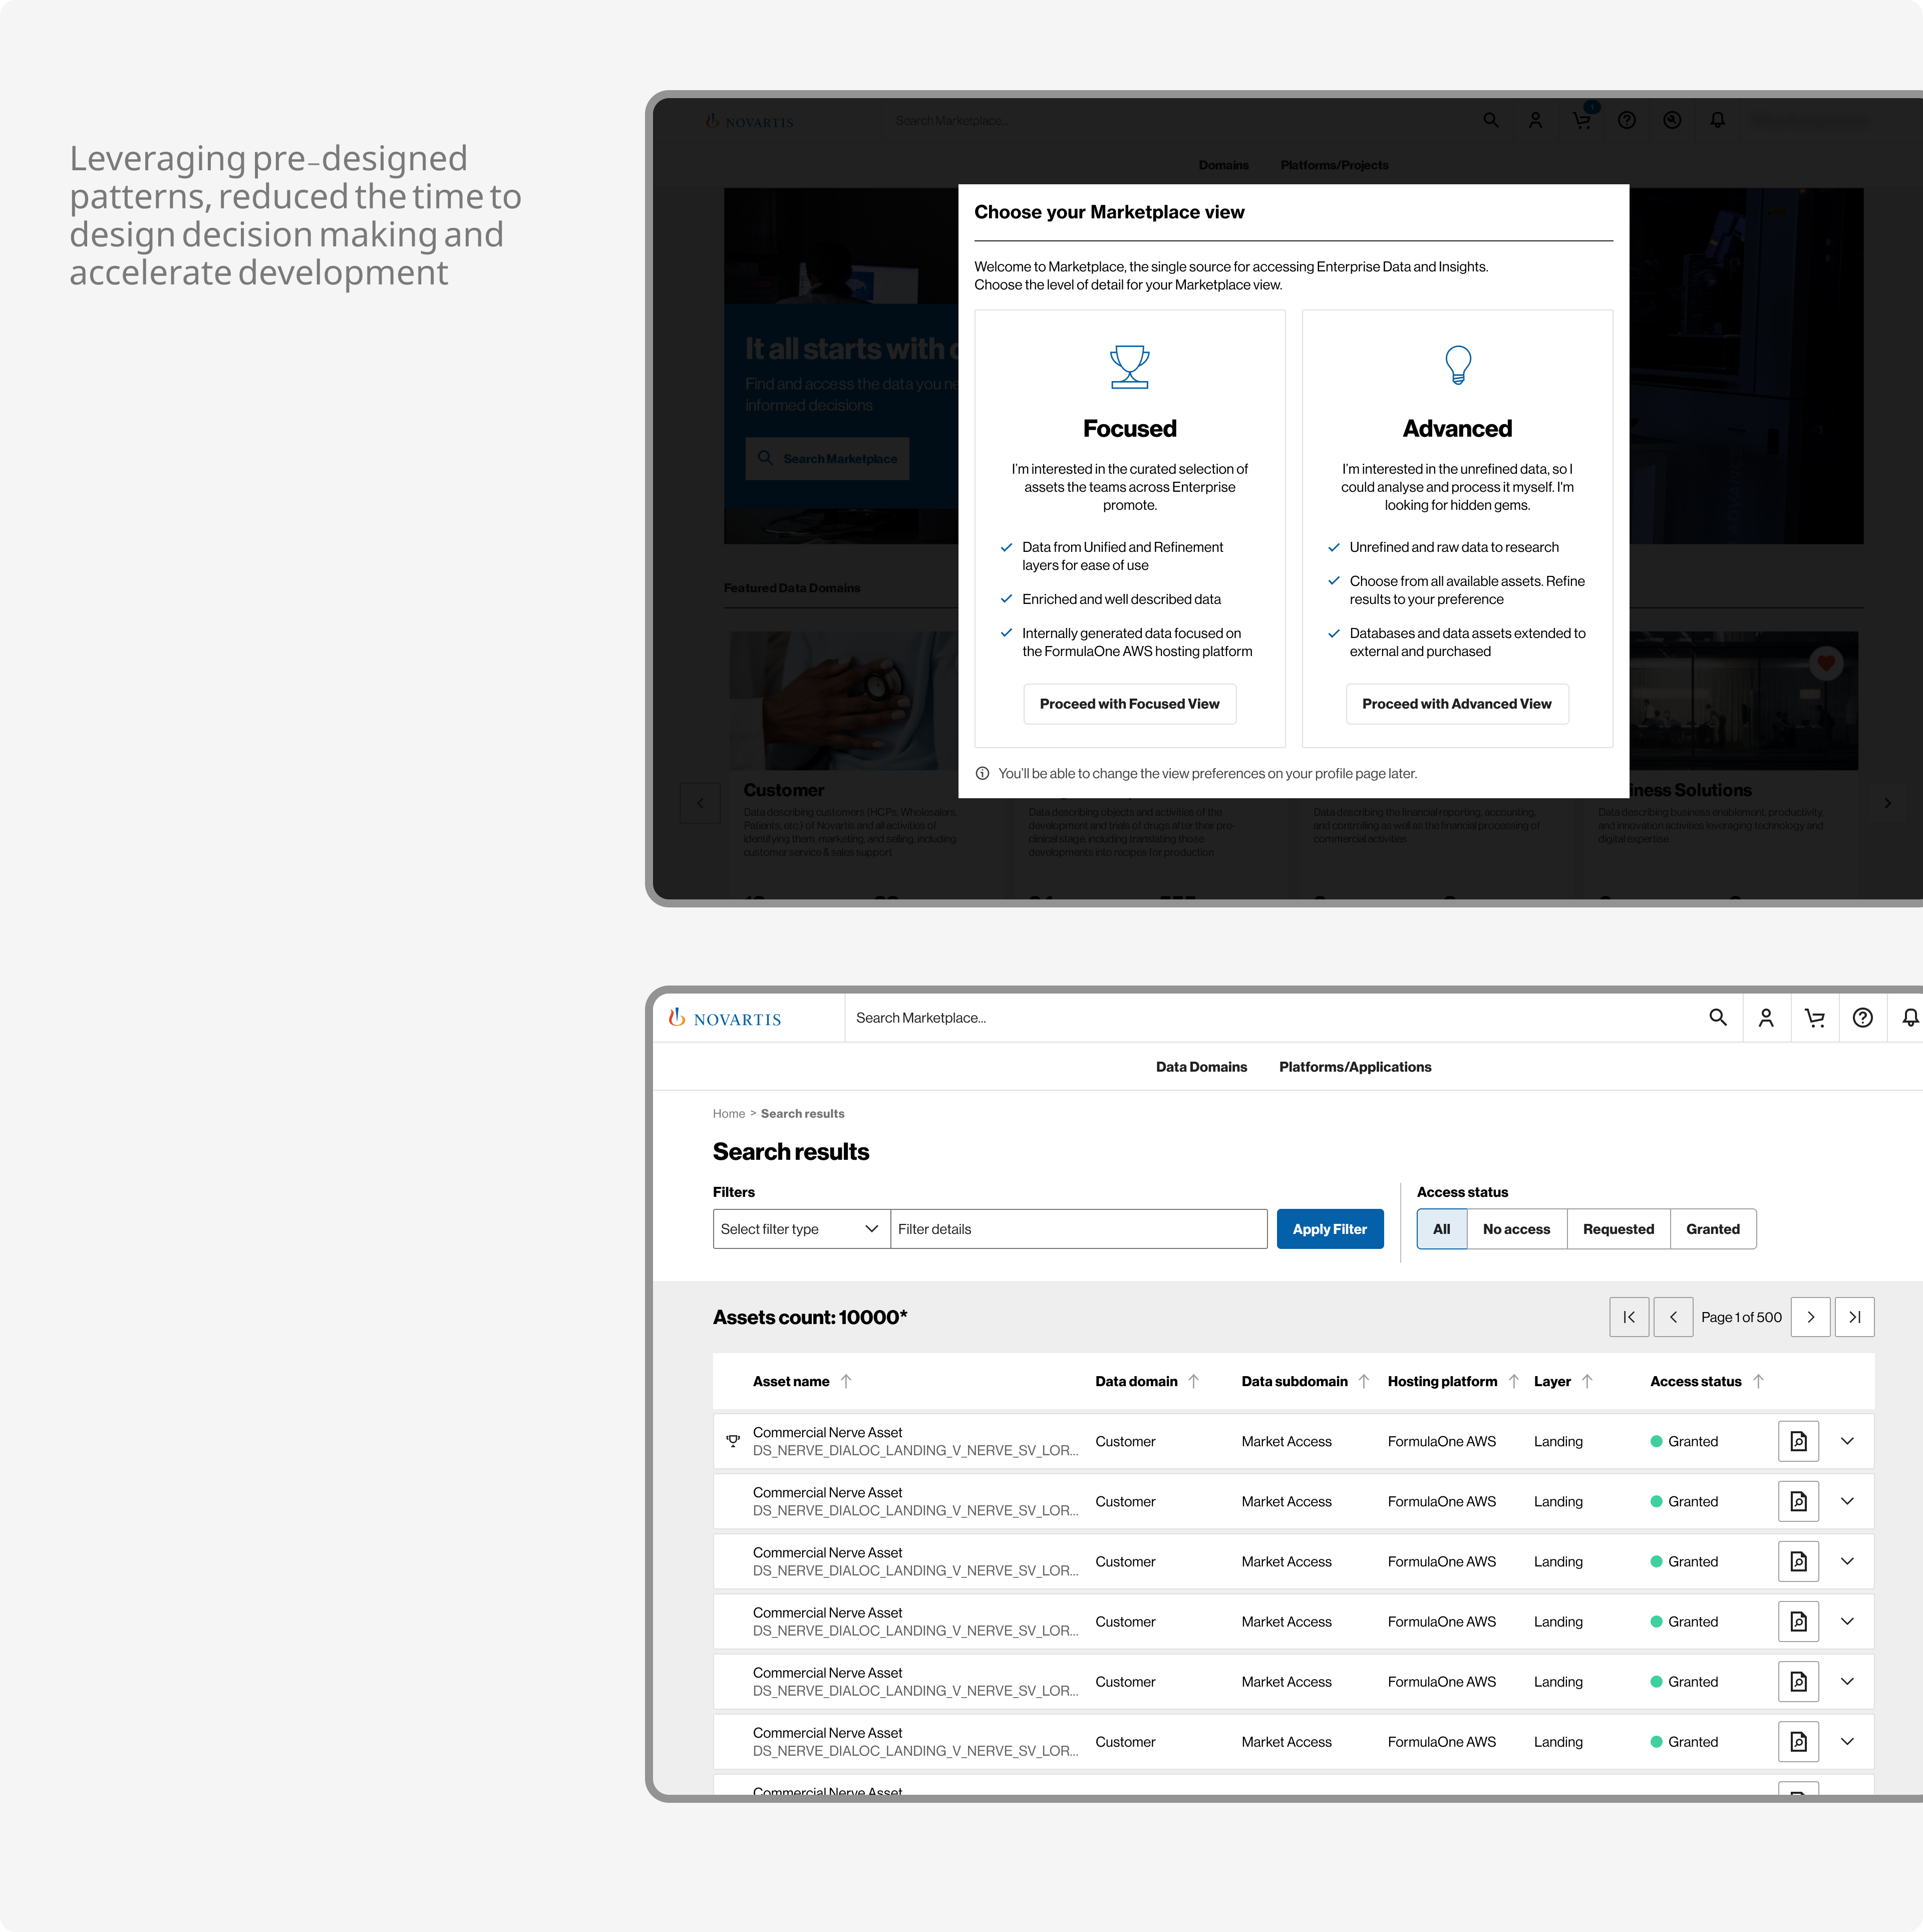Expand the third asset row chevron

point(1847,1561)
